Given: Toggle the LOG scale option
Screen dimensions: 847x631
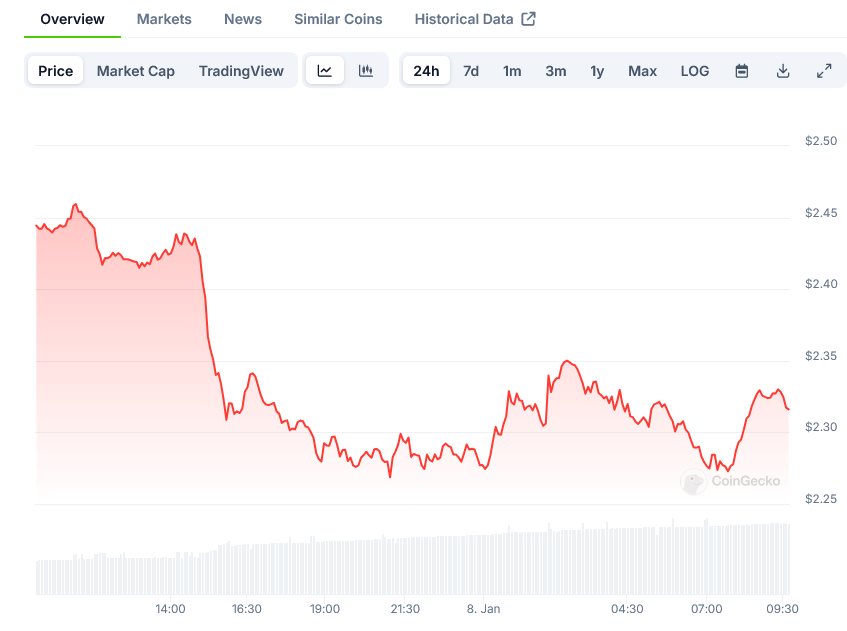Looking at the screenshot, I should 695,71.
